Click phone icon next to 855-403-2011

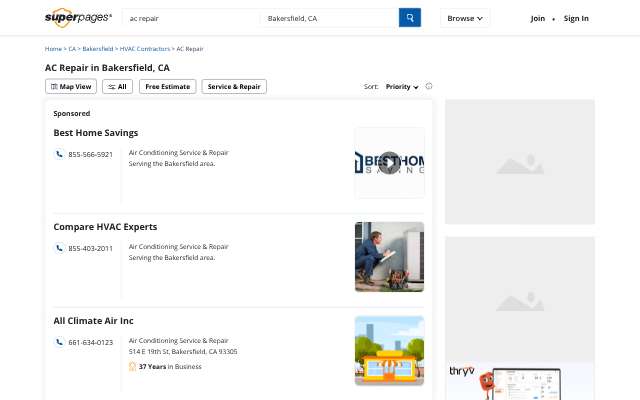(x=60, y=248)
